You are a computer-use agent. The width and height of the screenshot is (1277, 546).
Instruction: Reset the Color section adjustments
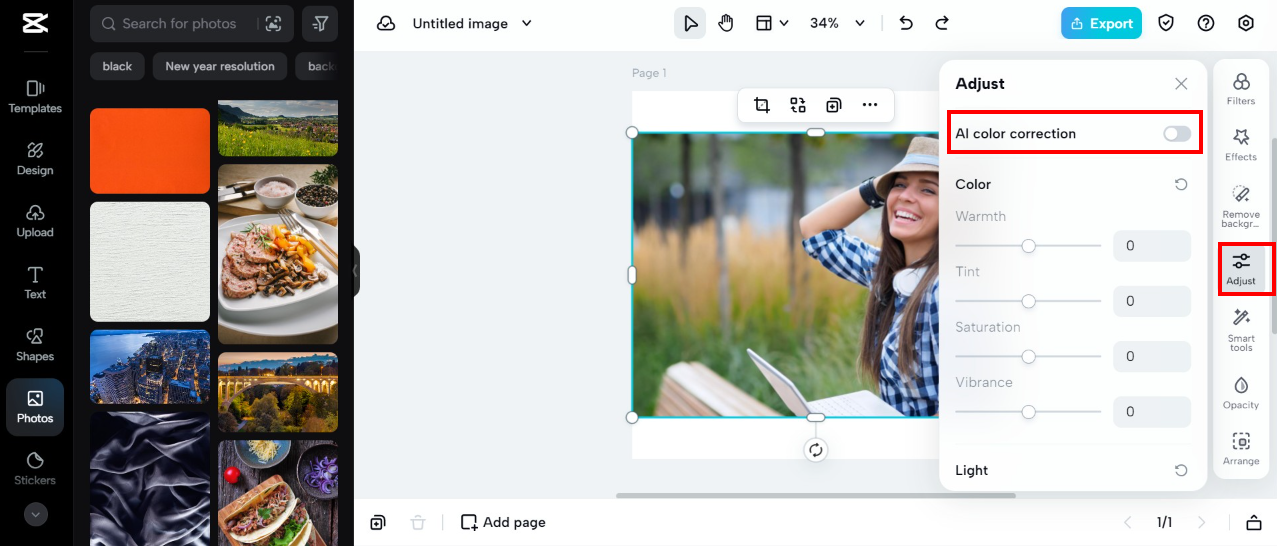pos(1181,185)
